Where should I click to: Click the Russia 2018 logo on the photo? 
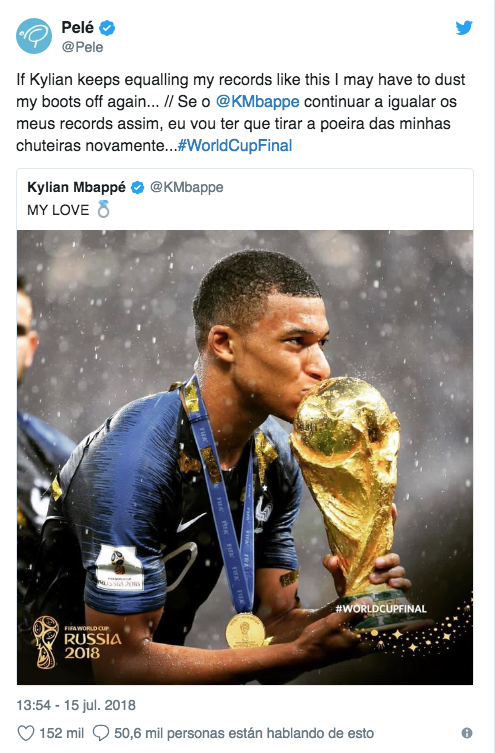[77, 643]
